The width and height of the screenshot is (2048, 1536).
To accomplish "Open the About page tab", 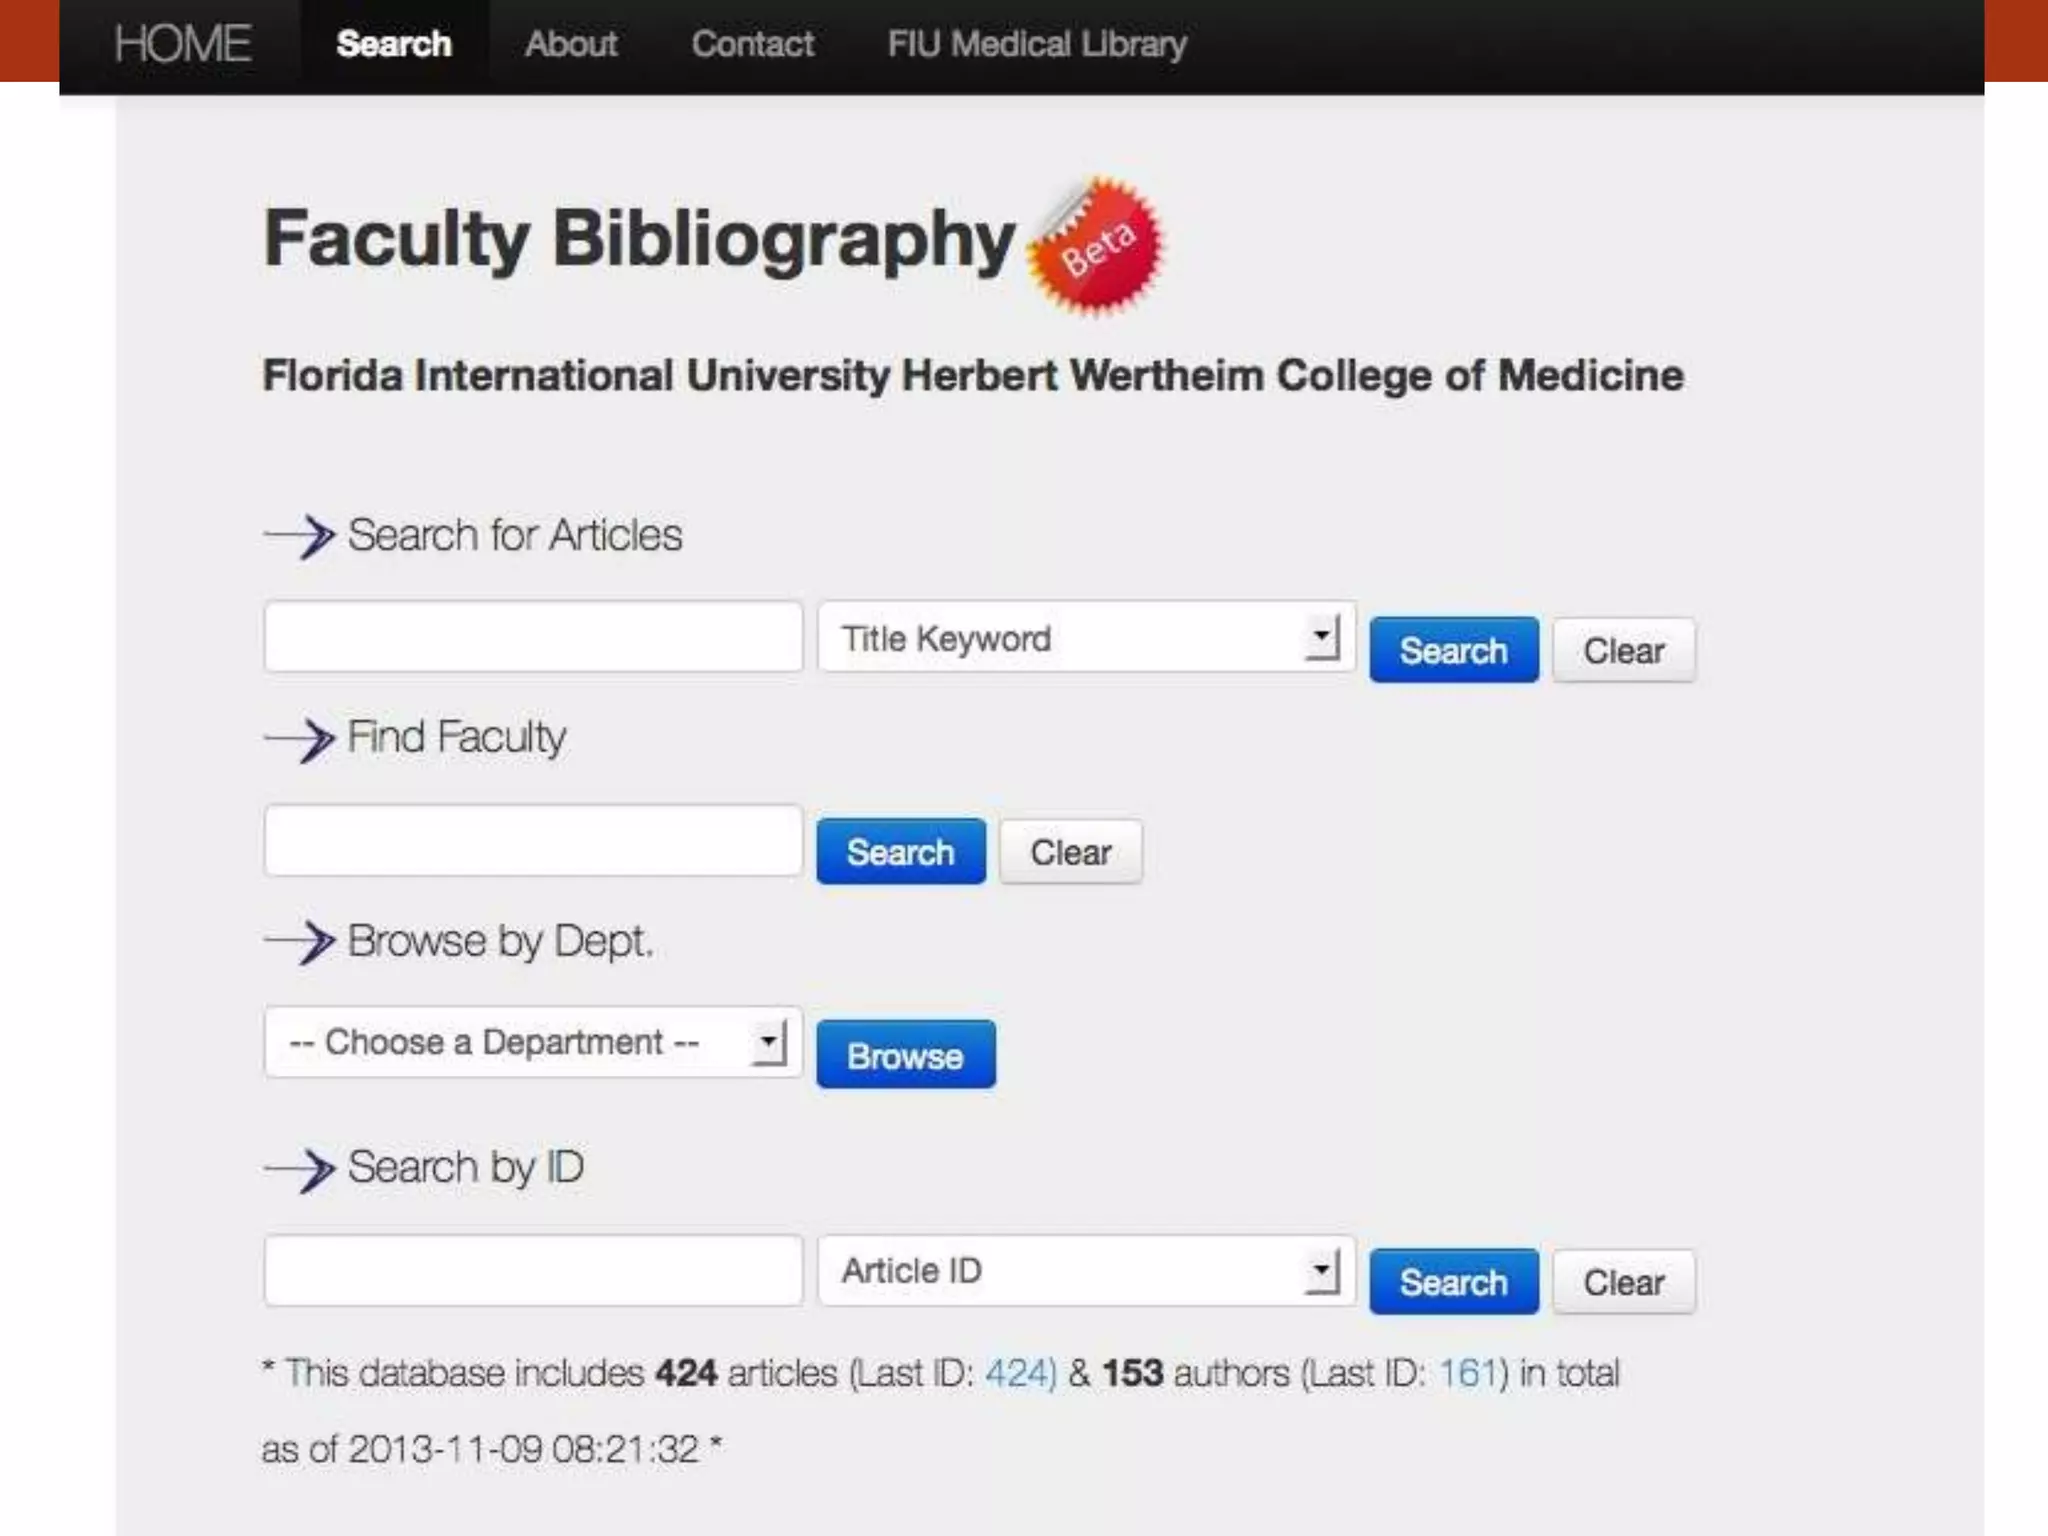I will 571,44.
